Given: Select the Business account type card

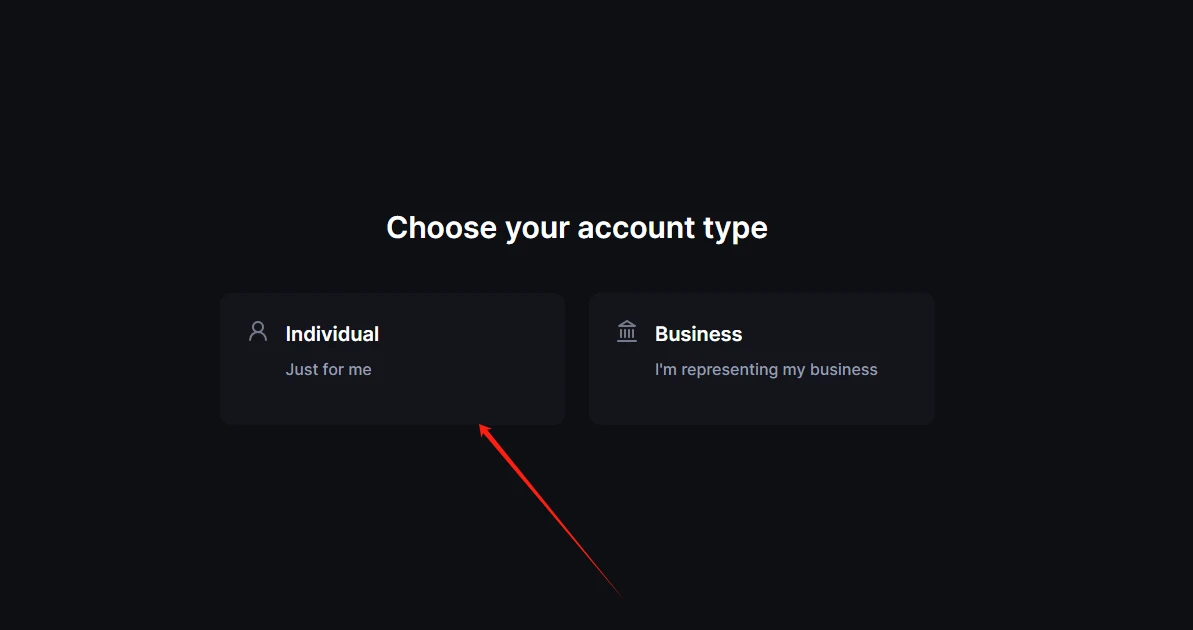Looking at the screenshot, I should point(761,358).
